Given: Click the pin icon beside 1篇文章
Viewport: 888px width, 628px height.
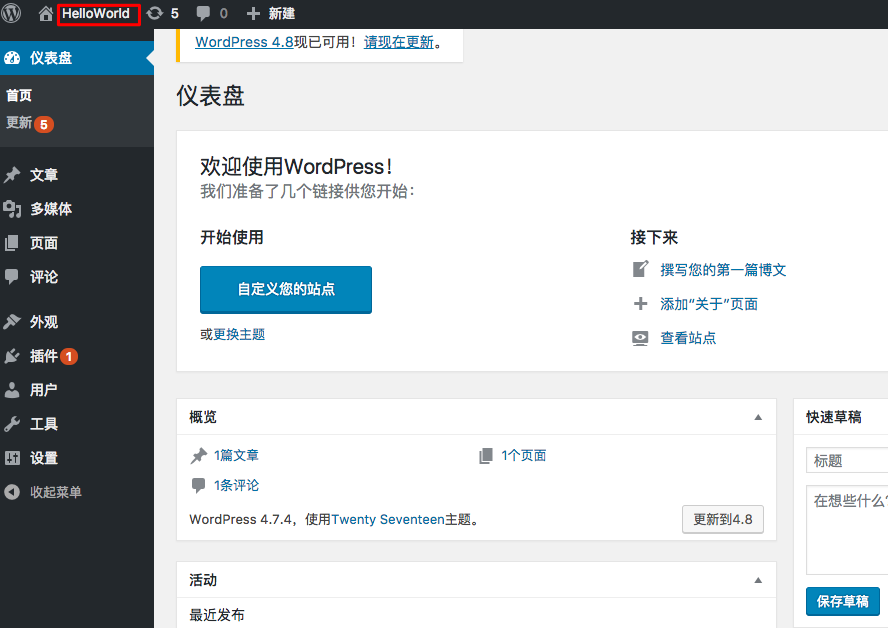Looking at the screenshot, I should coord(199,455).
